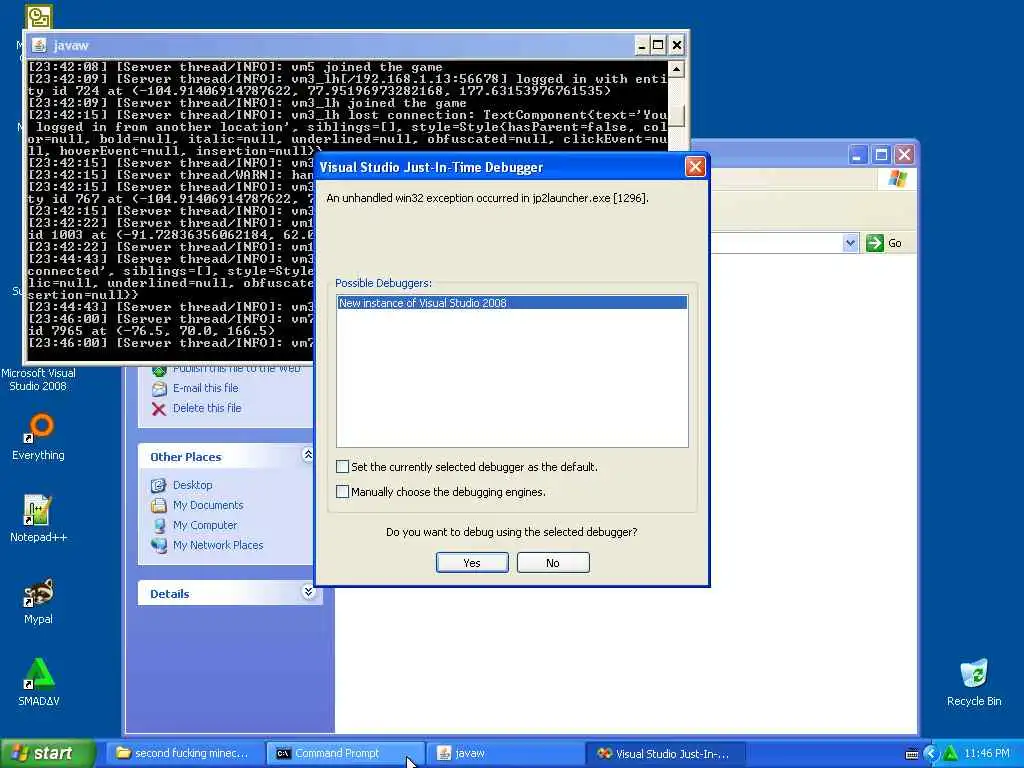This screenshot has width=1024, height=768.
Task: Click the javaw window Java icon
Action: (x=39, y=45)
